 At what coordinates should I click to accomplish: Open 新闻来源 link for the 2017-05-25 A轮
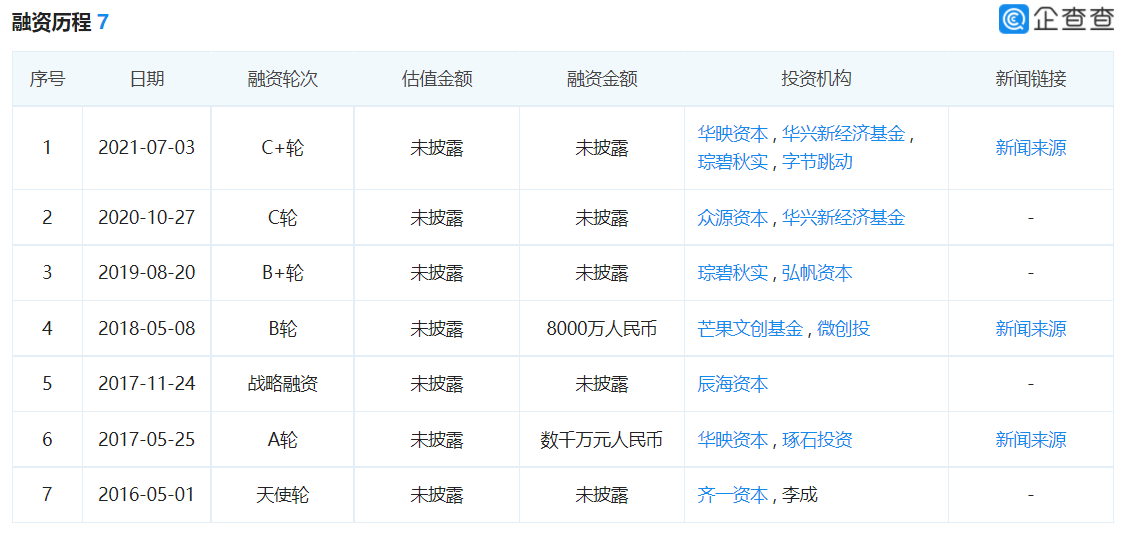pyautogui.click(x=1031, y=439)
